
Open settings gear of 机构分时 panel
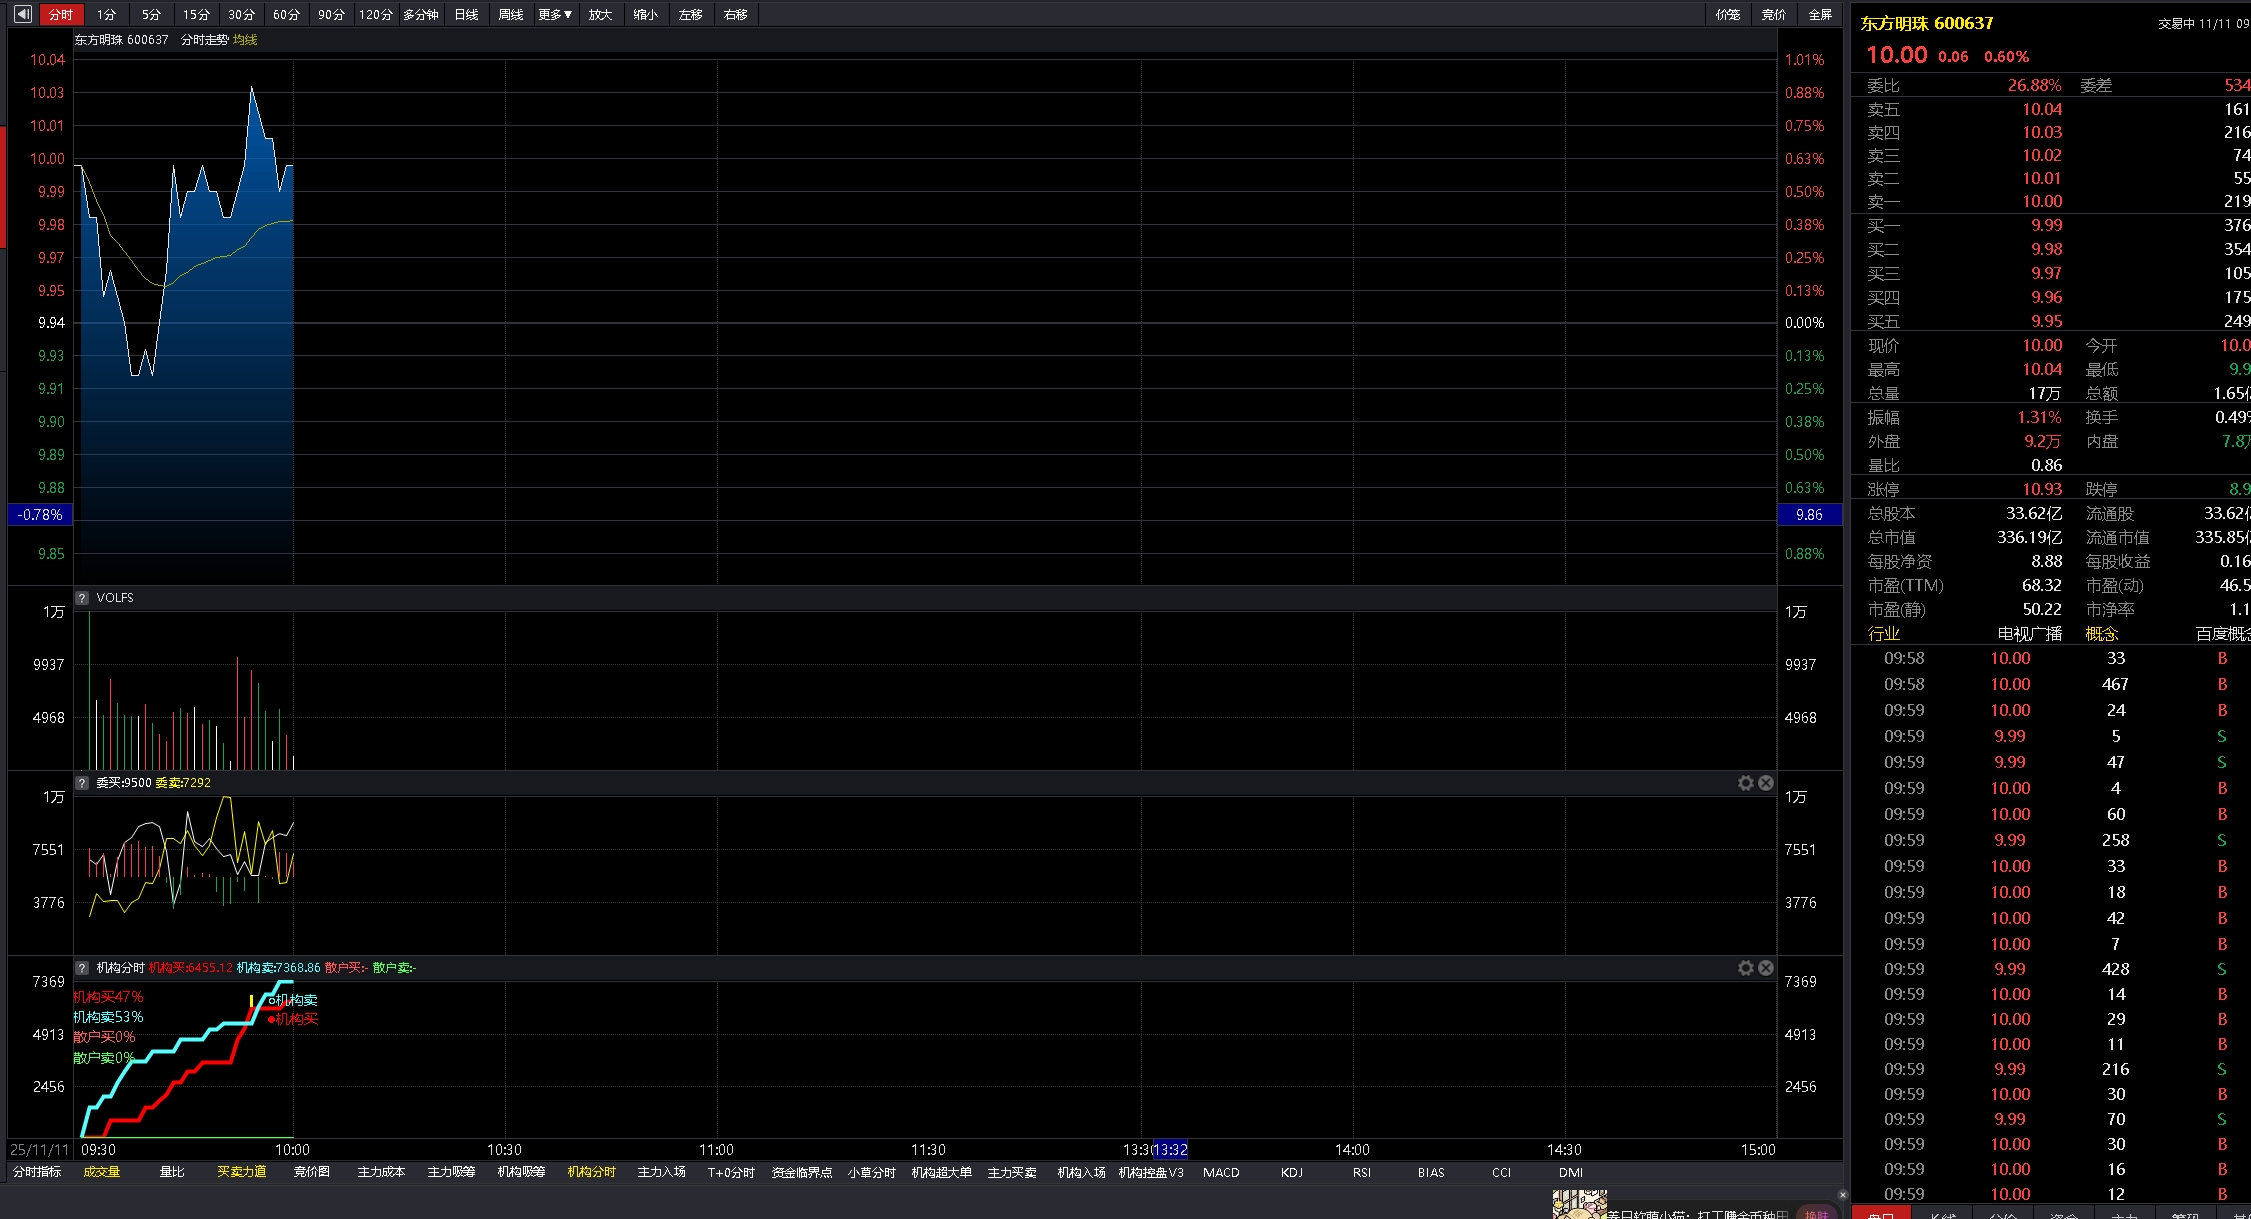(x=1746, y=968)
